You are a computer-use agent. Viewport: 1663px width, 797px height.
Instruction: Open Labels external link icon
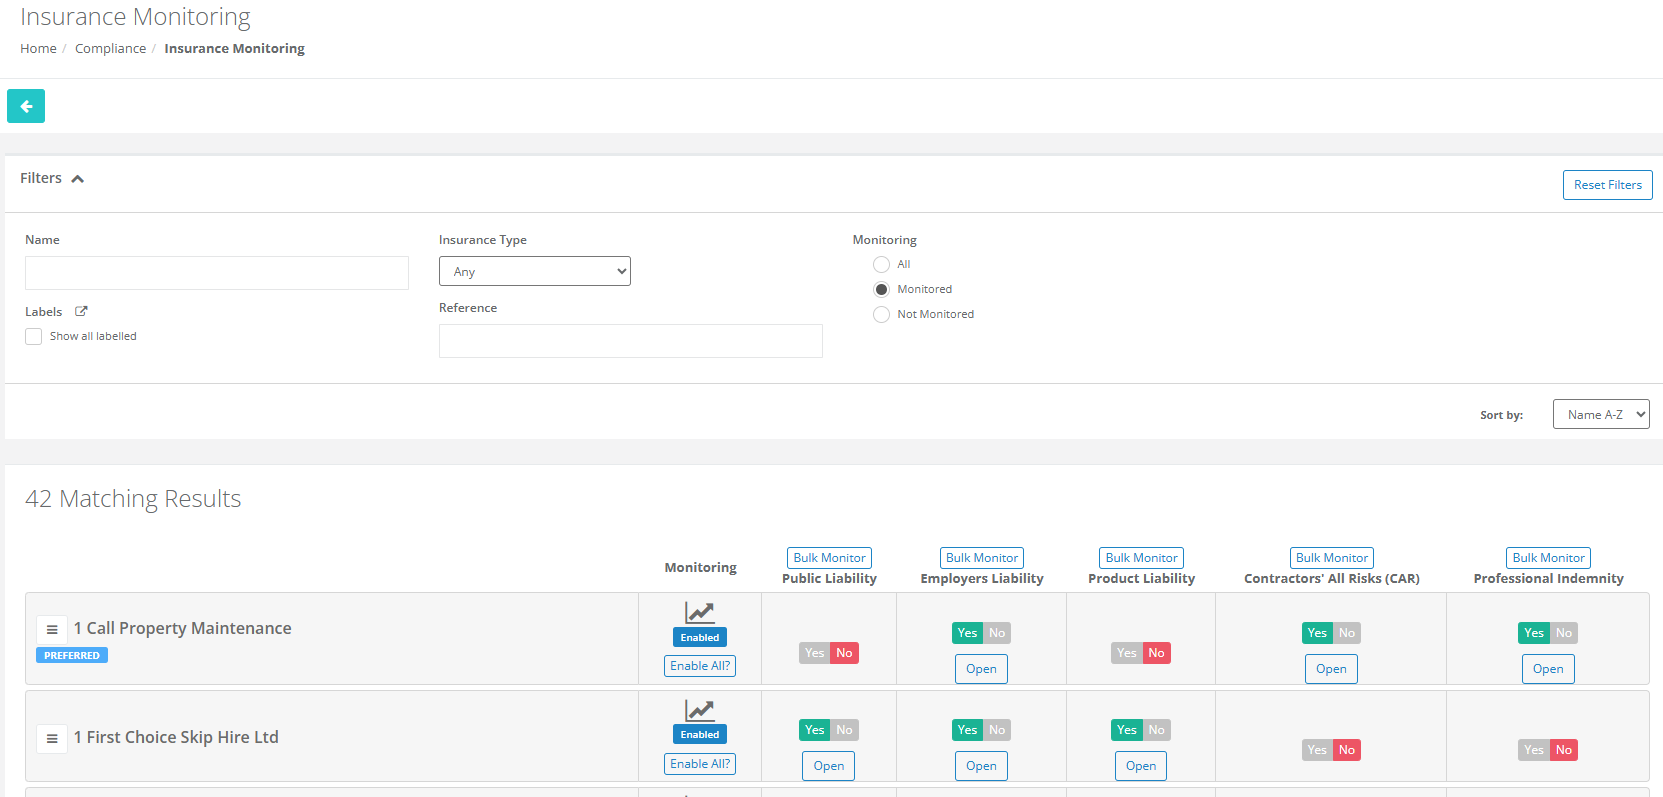pyautogui.click(x=81, y=311)
